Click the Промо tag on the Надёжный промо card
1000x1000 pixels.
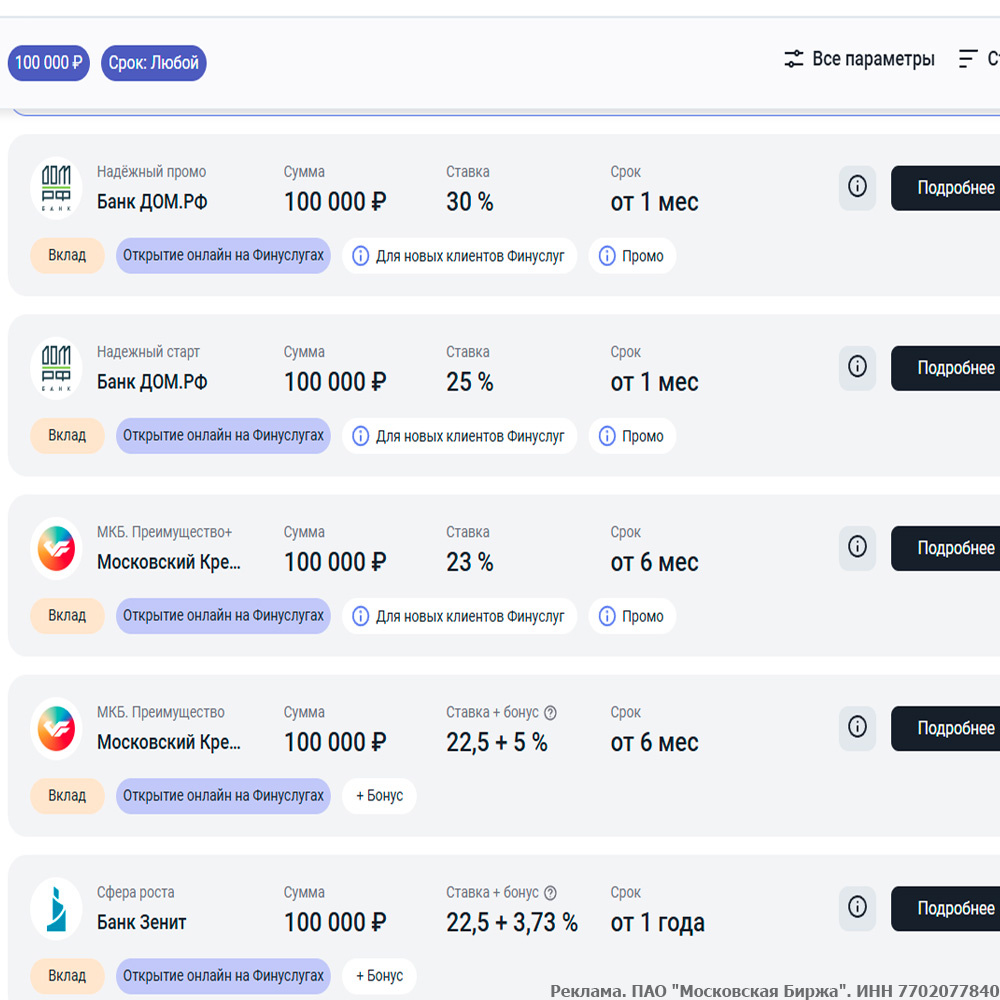pyautogui.click(x=632, y=256)
